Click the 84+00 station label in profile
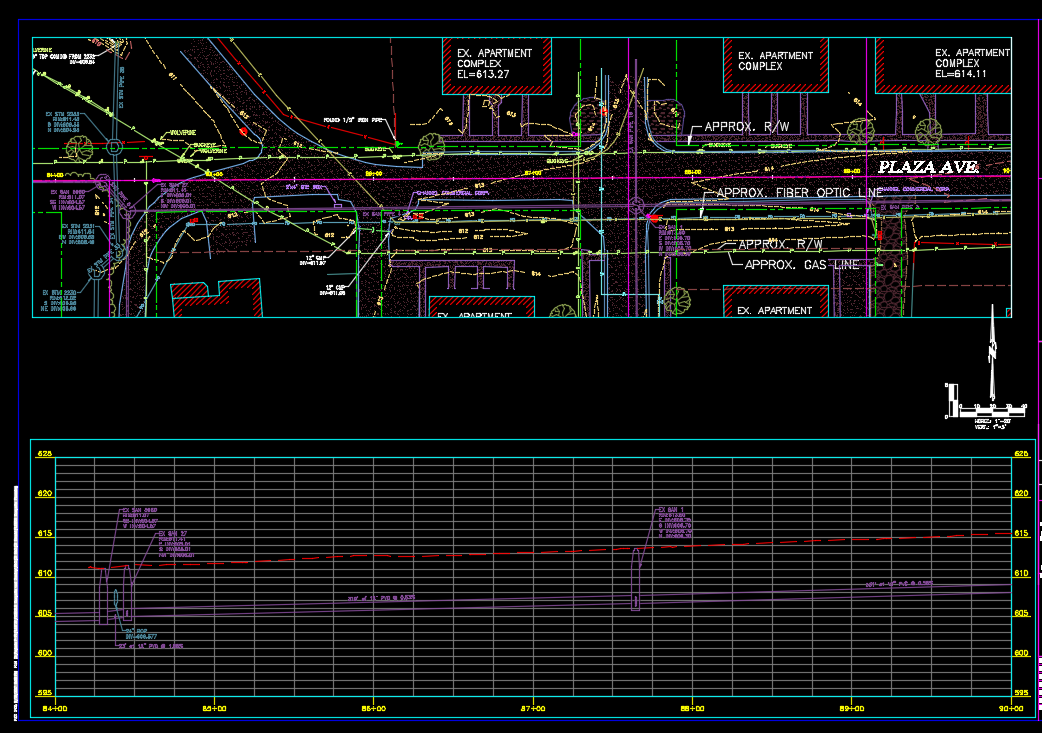 pyautogui.click(x=55, y=708)
